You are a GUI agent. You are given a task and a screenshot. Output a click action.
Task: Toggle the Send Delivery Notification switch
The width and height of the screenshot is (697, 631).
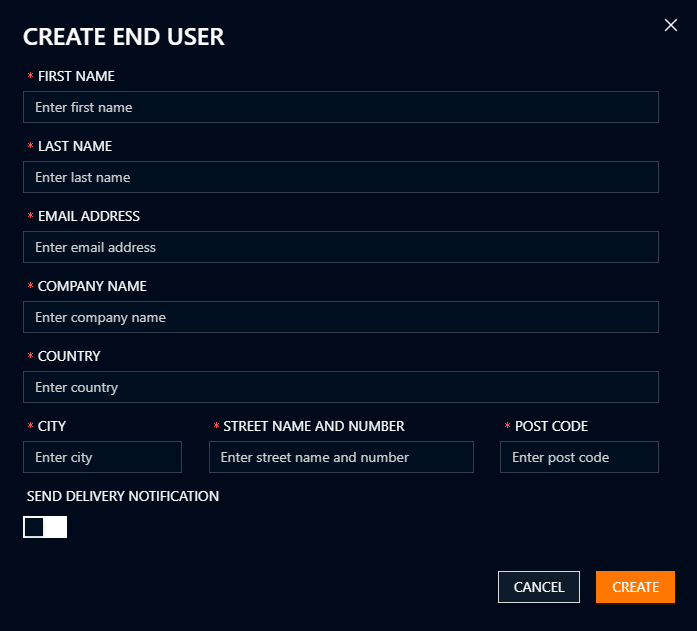point(45,527)
